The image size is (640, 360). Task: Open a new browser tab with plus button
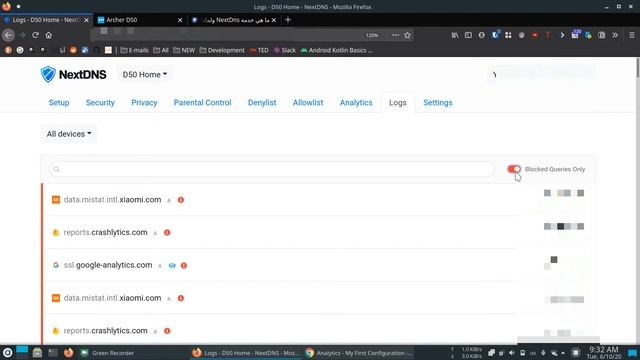pos(288,20)
